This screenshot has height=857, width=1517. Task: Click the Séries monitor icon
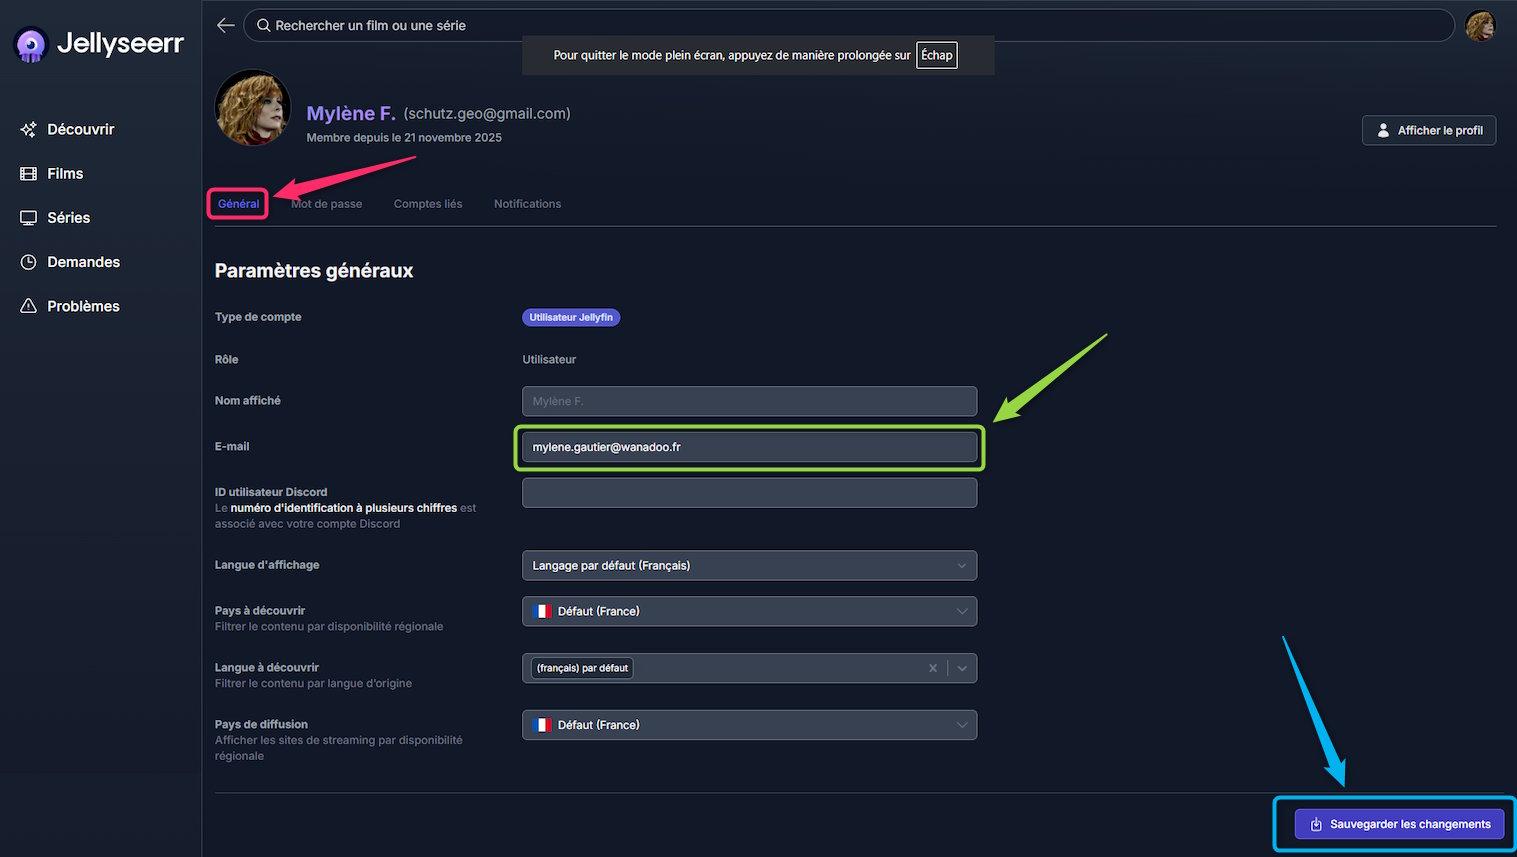[x=28, y=218]
